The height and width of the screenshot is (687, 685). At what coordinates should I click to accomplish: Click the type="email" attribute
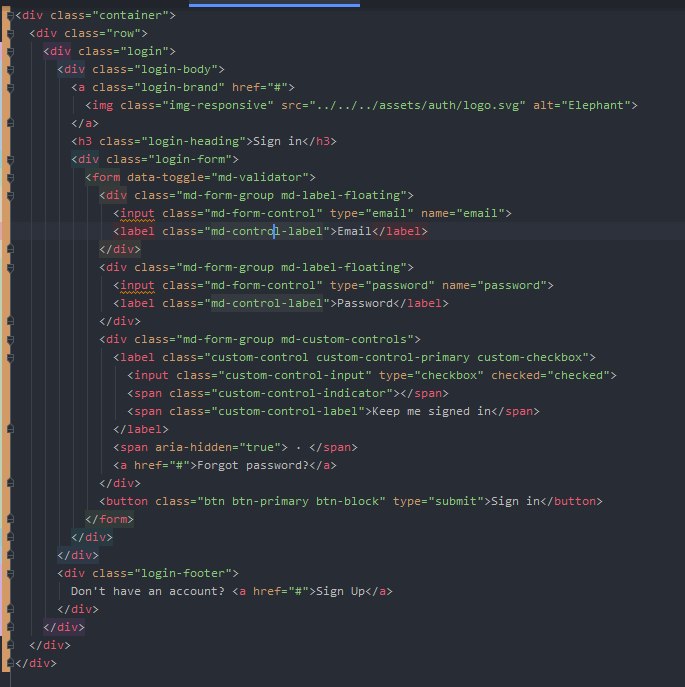pos(371,213)
